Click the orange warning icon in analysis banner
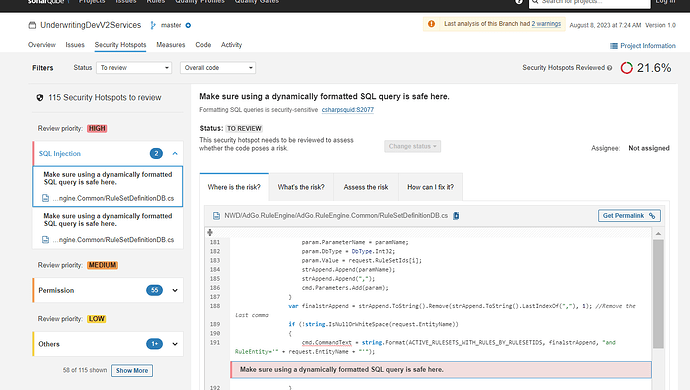The image size is (690, 390). [x=431, y=24]
